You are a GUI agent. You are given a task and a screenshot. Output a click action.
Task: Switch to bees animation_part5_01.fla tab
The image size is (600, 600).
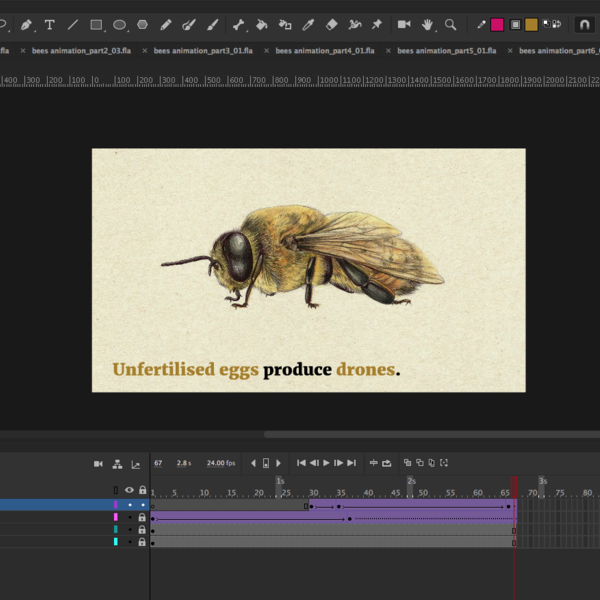coord(447,51)
